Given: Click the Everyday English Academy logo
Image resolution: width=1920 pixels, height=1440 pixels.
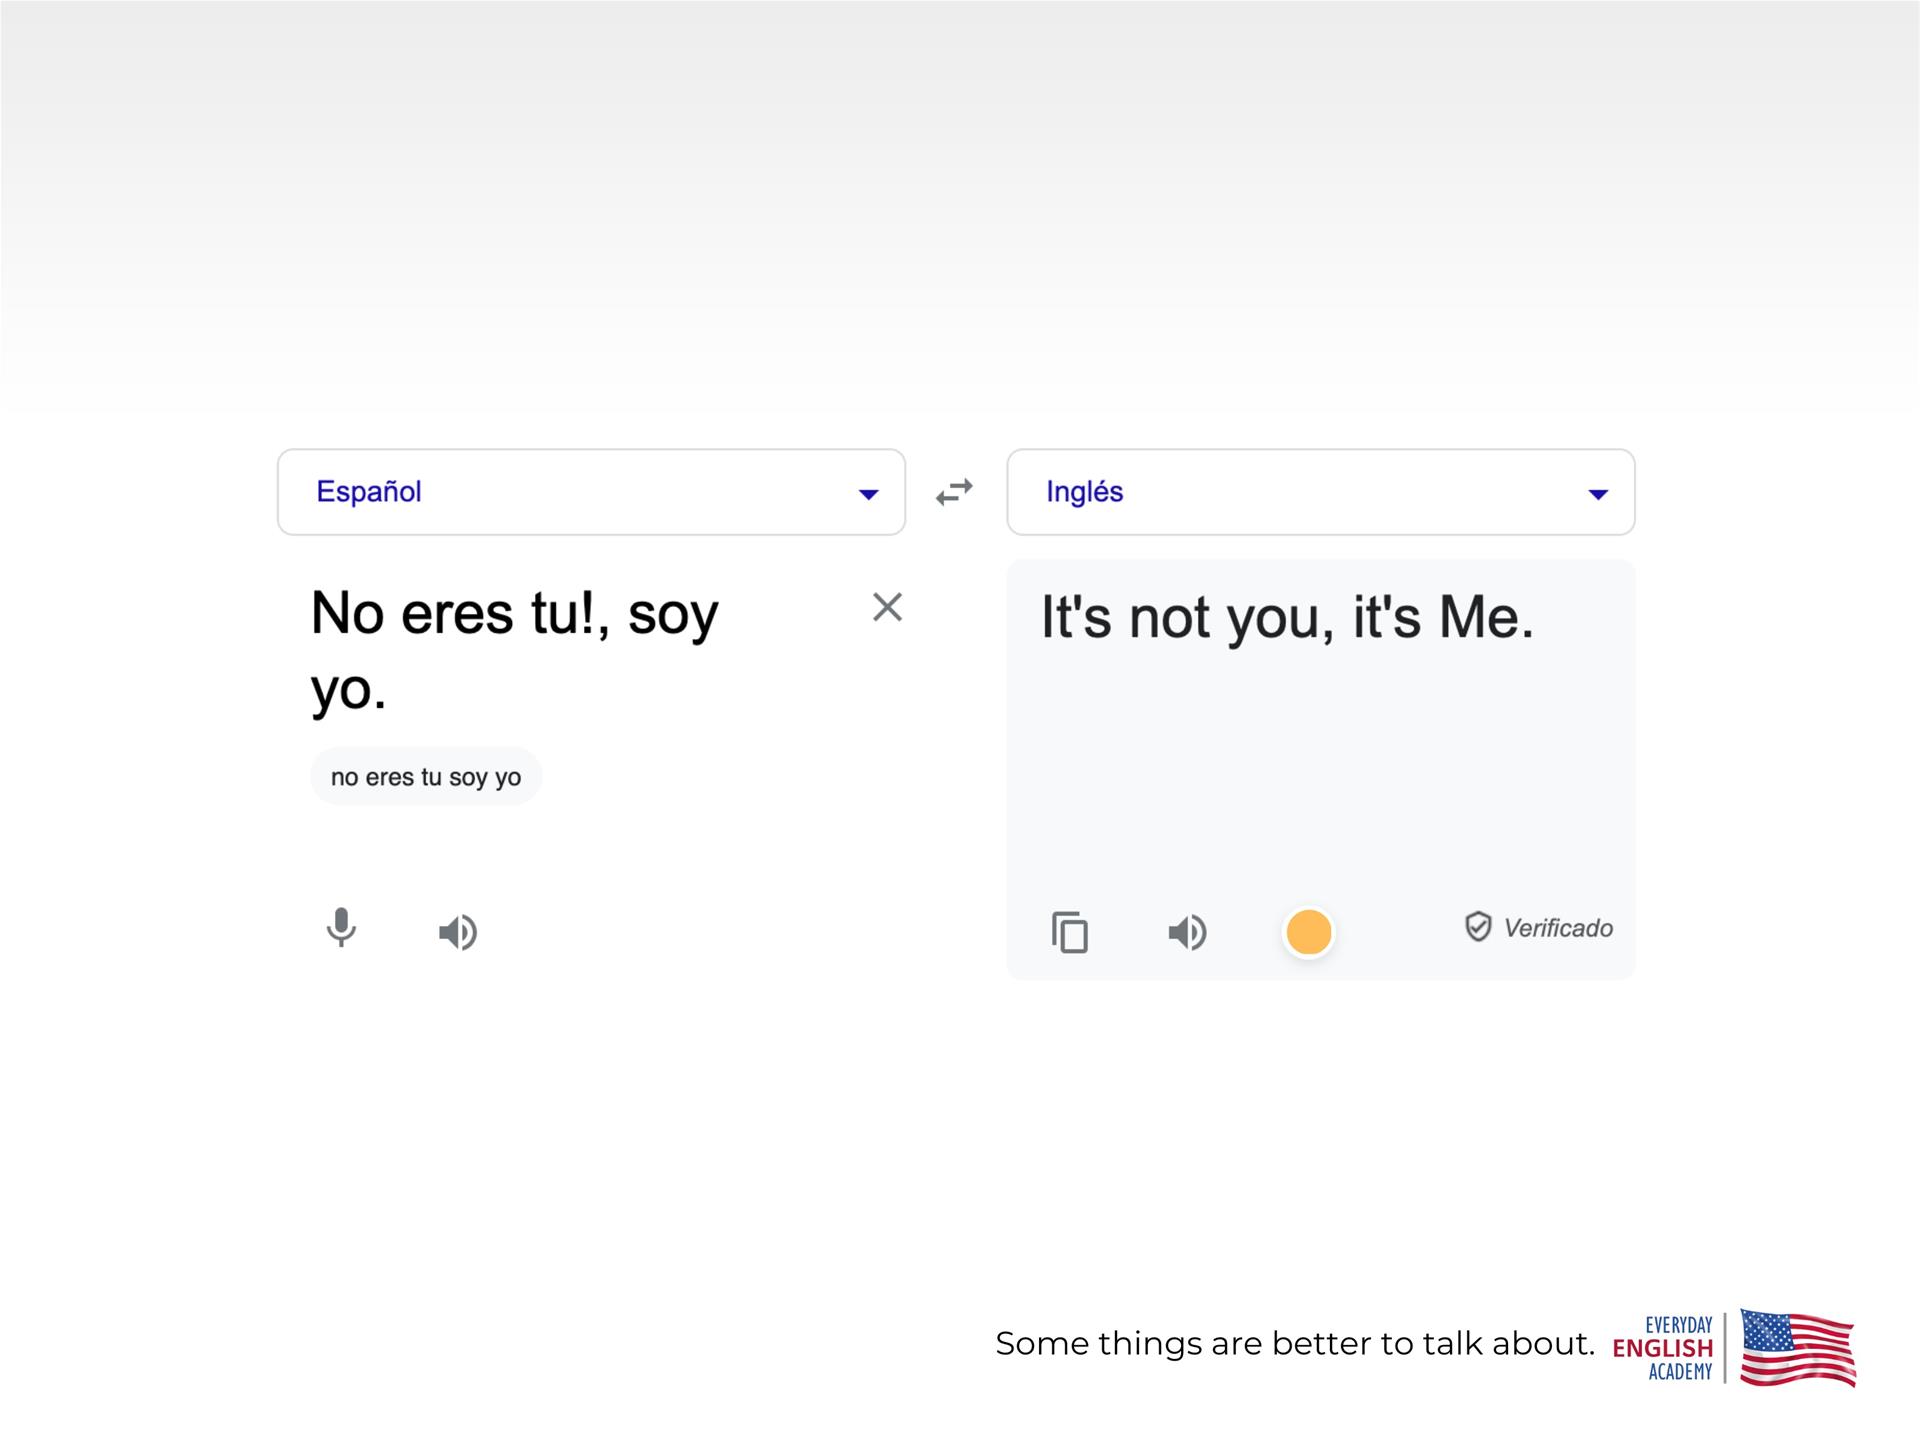Looking at the screenshot, I should pos(1664,1348).
